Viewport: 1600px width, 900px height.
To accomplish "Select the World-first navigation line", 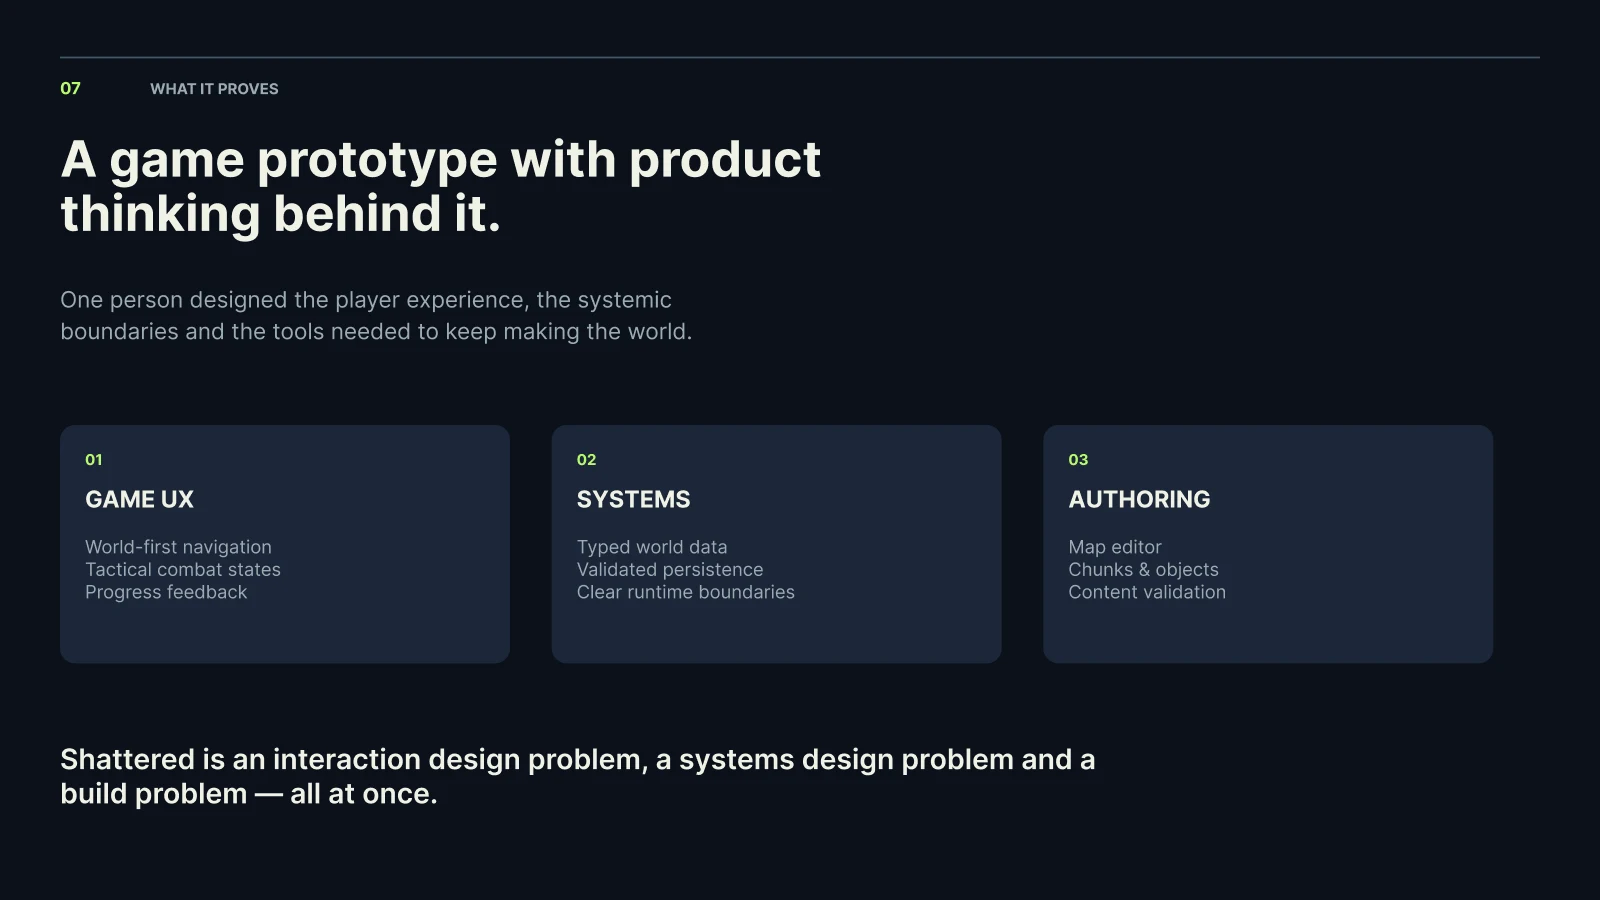I will pyautogui.click(x=178, y=547).
